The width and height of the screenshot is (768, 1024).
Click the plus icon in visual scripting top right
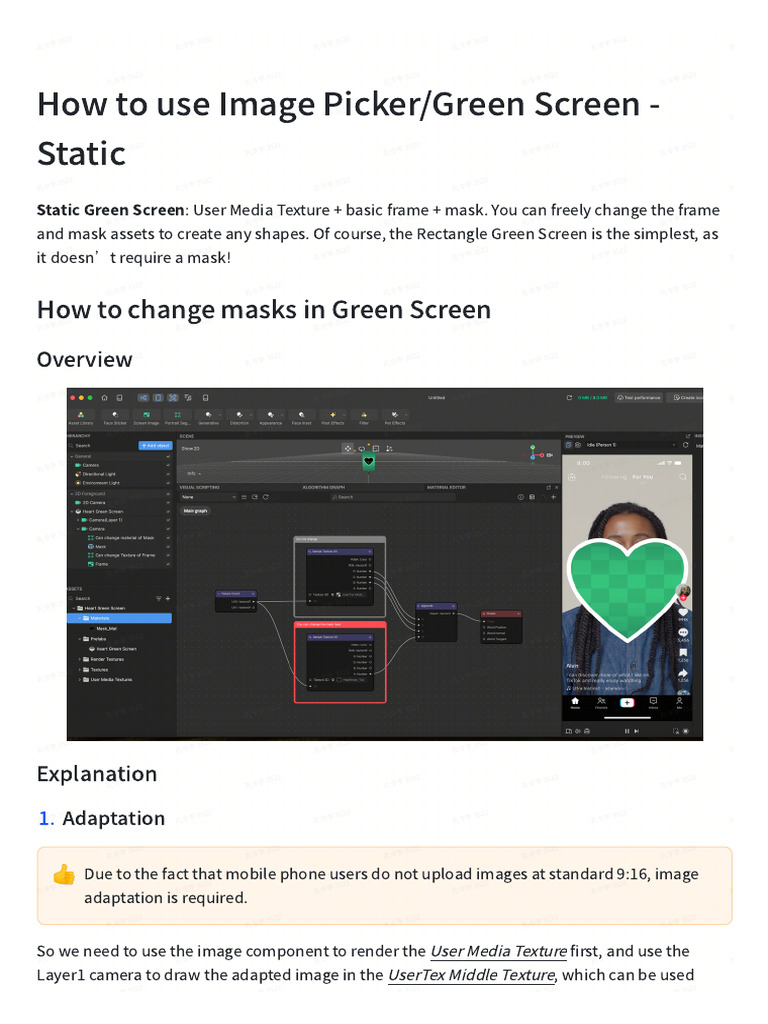(553, 497)
